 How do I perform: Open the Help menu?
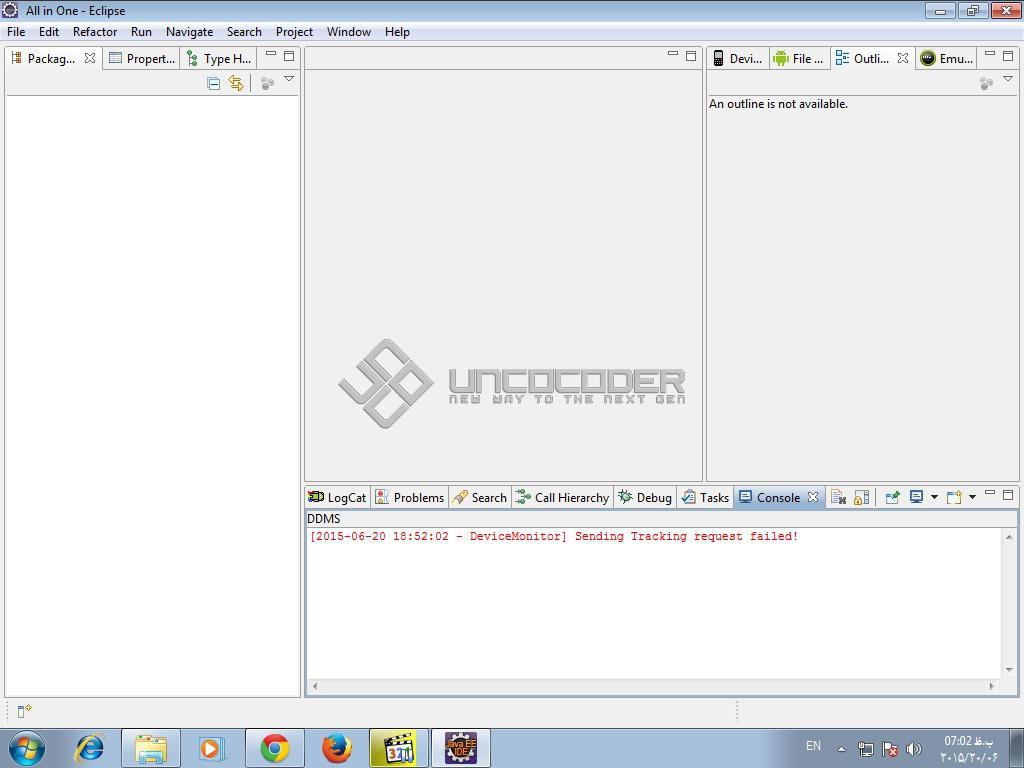(397, 31)
